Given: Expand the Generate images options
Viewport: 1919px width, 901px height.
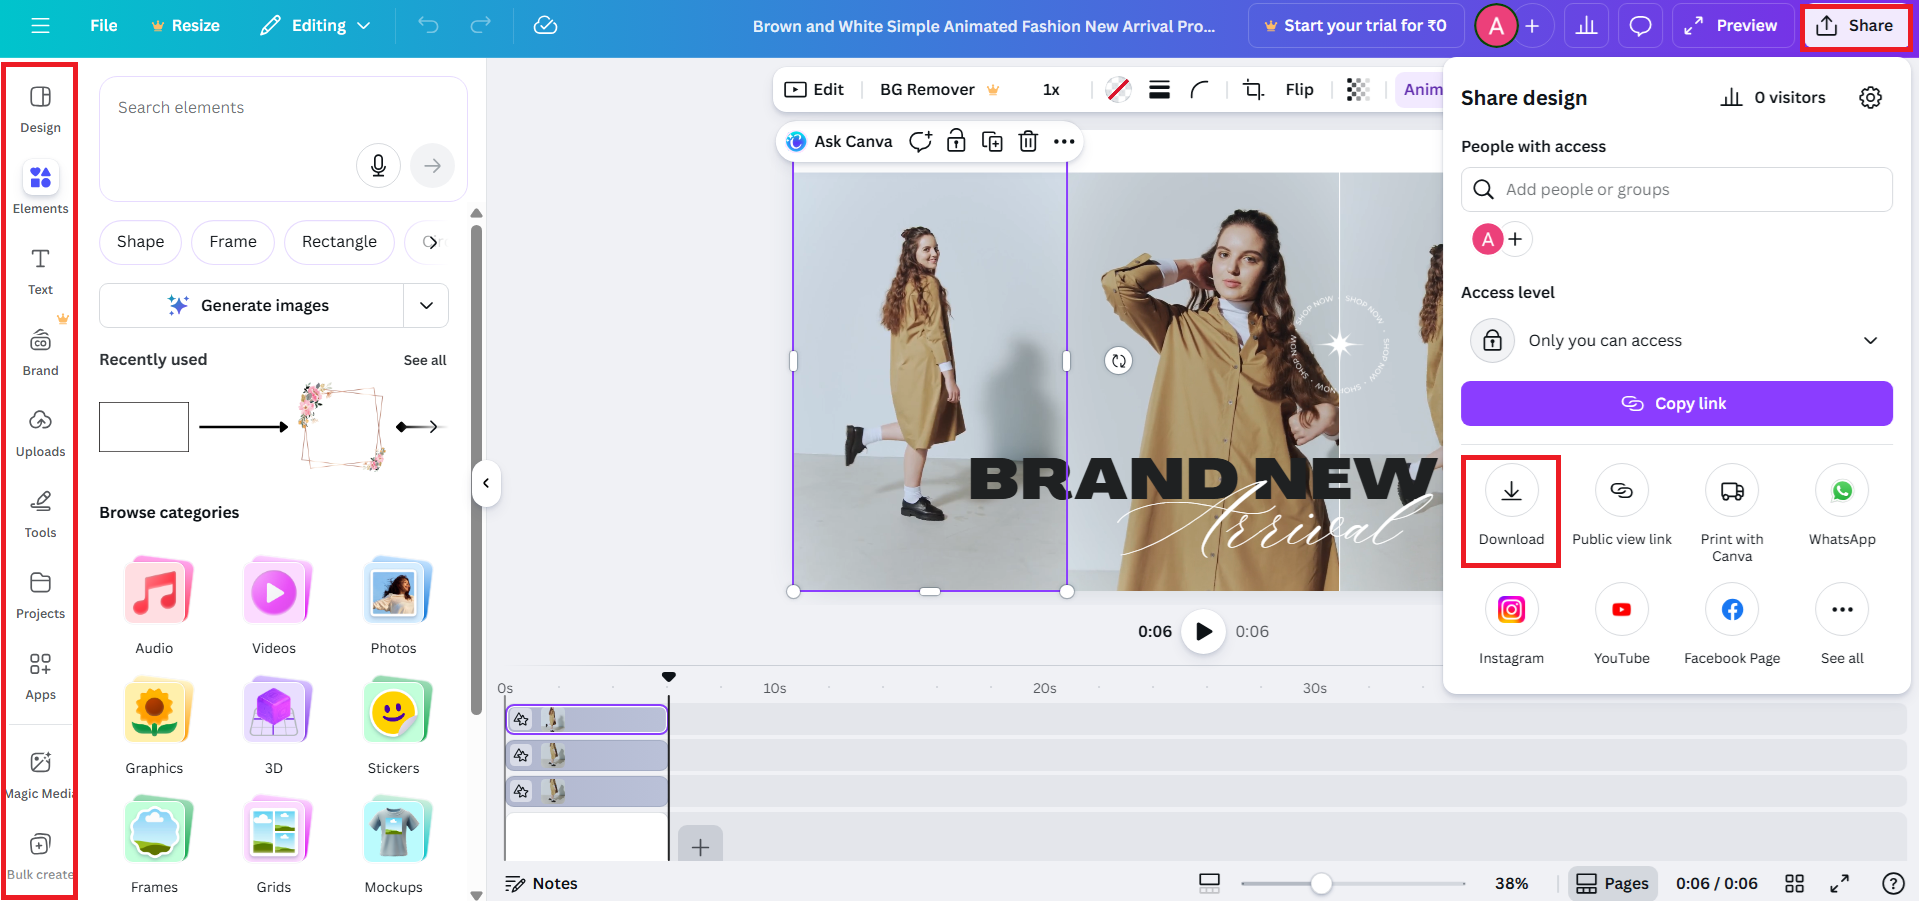Looking at the screenshot, I should (426, 305).
